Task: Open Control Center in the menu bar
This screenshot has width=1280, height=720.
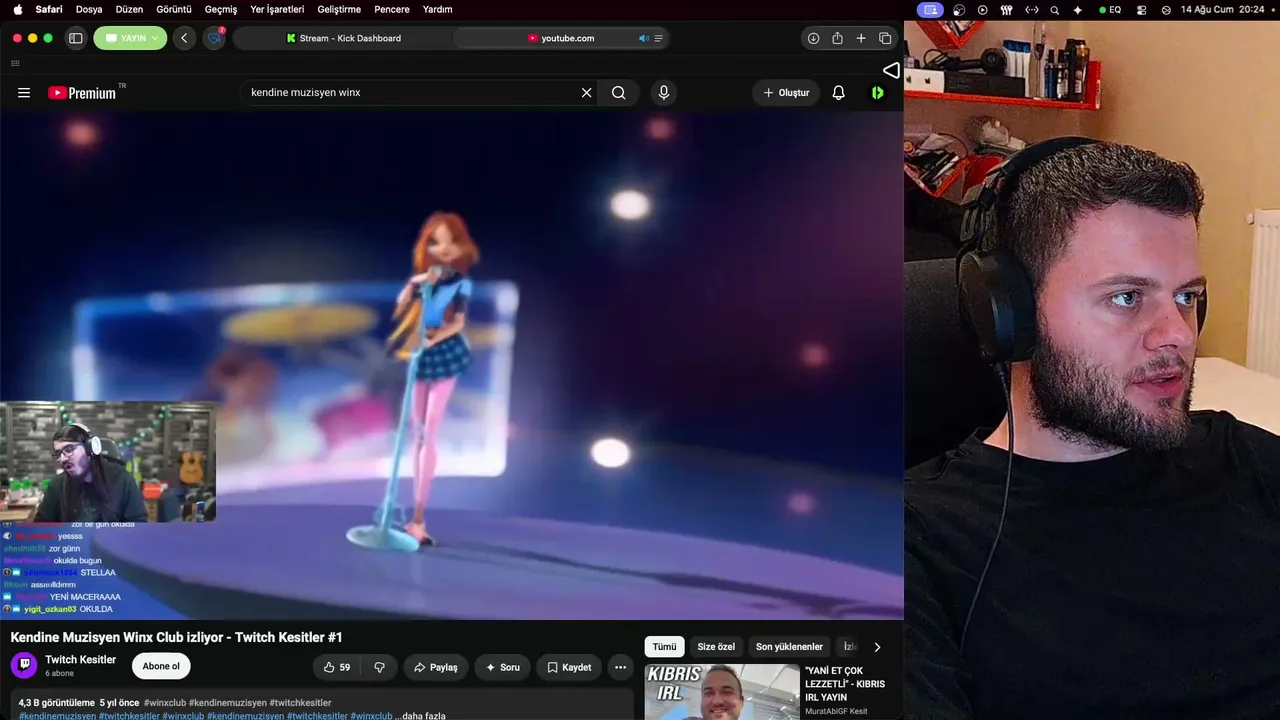Action: click(1142, 9)
